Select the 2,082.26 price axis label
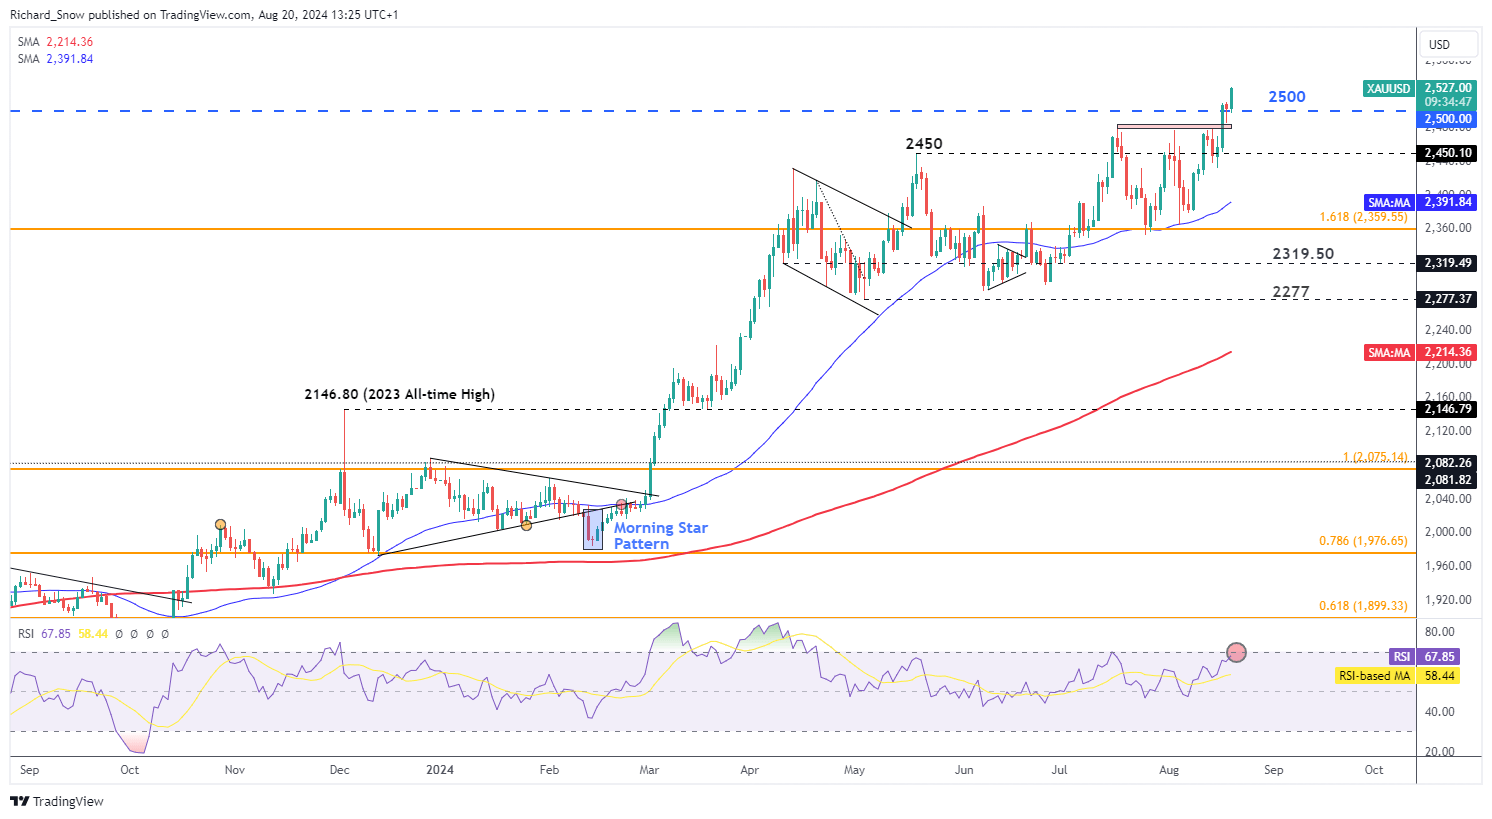Screen dimensions: 1492x819 pyautogui.click(x=1448, y=463)
